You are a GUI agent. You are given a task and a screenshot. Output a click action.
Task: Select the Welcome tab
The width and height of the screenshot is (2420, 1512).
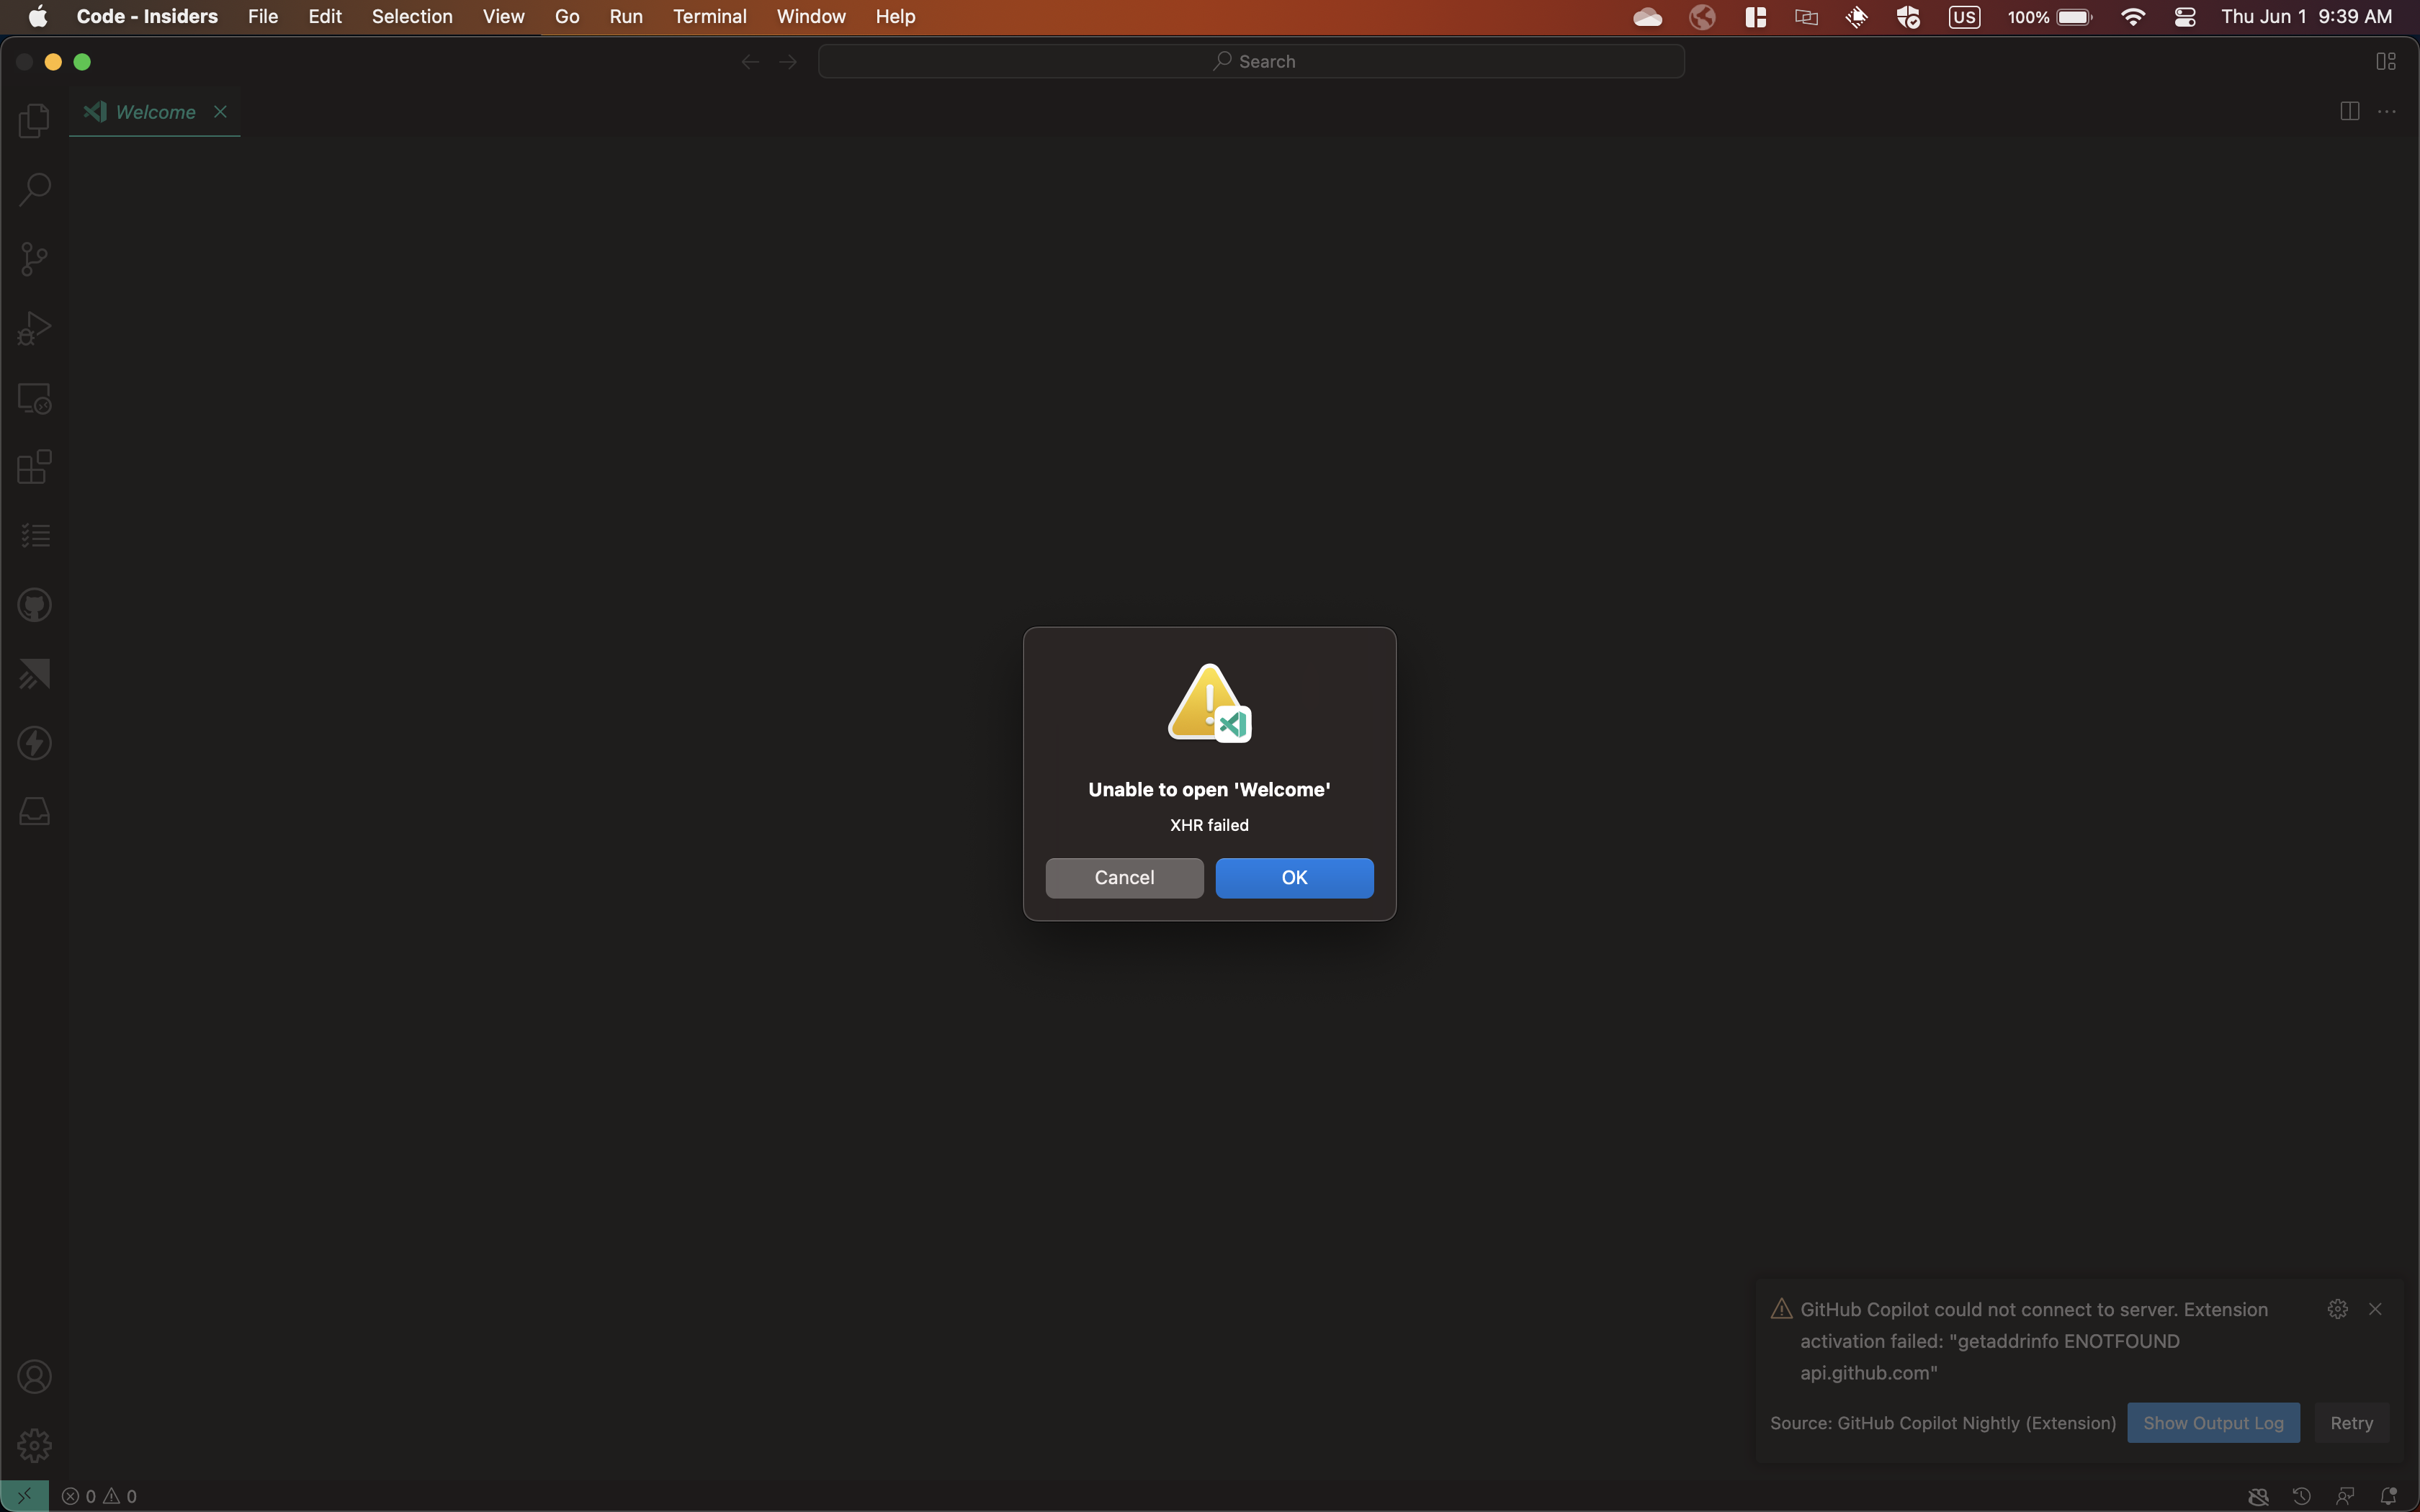coord(155,112)
